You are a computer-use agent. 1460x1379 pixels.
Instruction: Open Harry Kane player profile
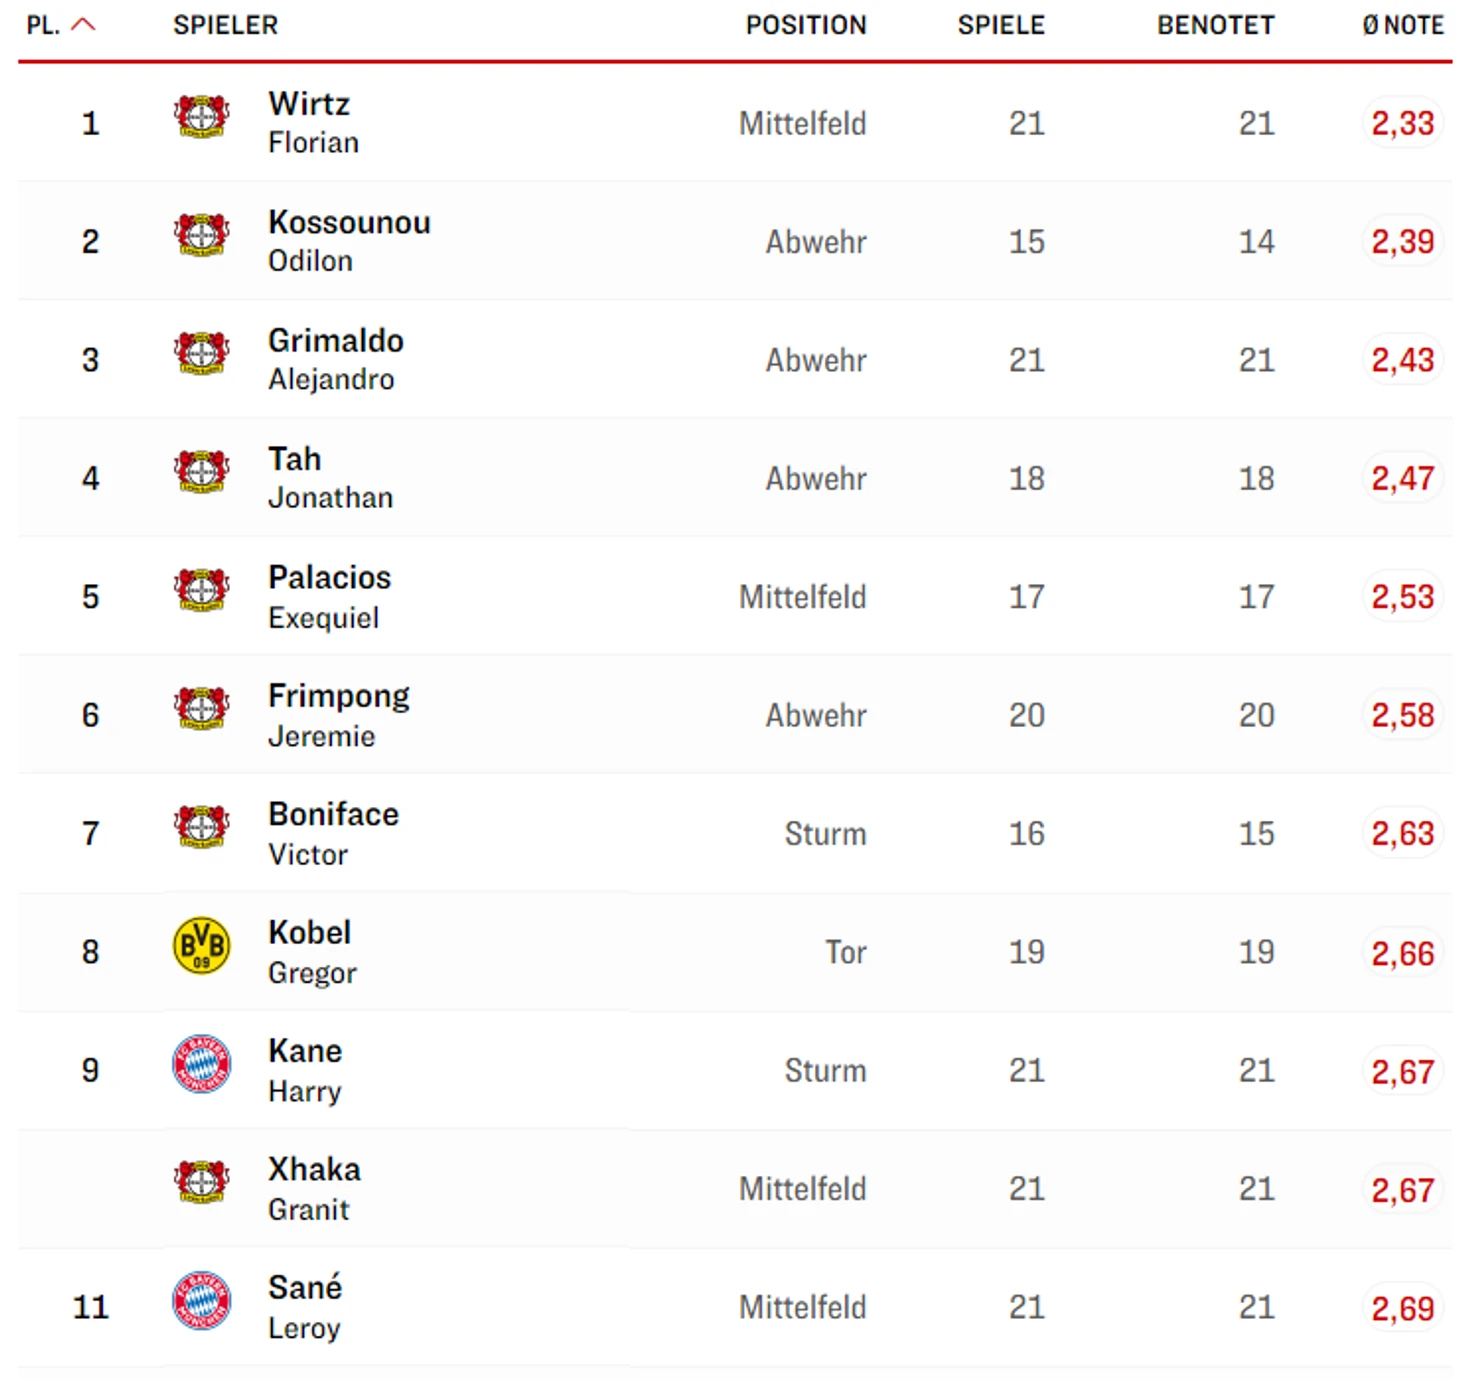click(305, 1070)
